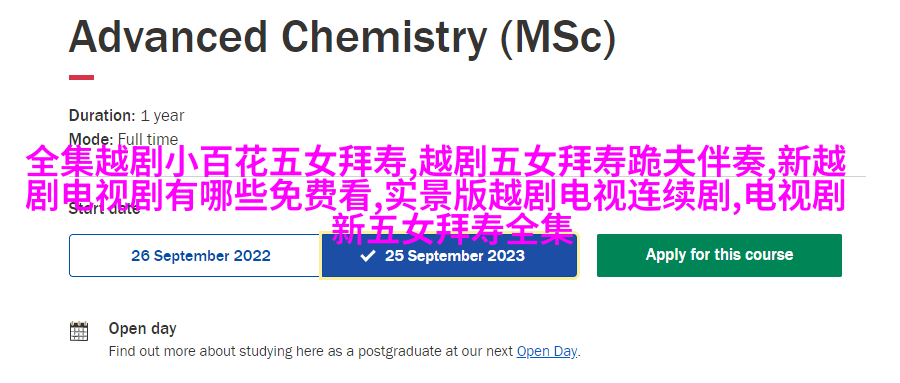The height and width of the screenshot is (383, 900).
Task: Click the last centered line of pink text
Action: pyautogui.click(x=453, y=229)
